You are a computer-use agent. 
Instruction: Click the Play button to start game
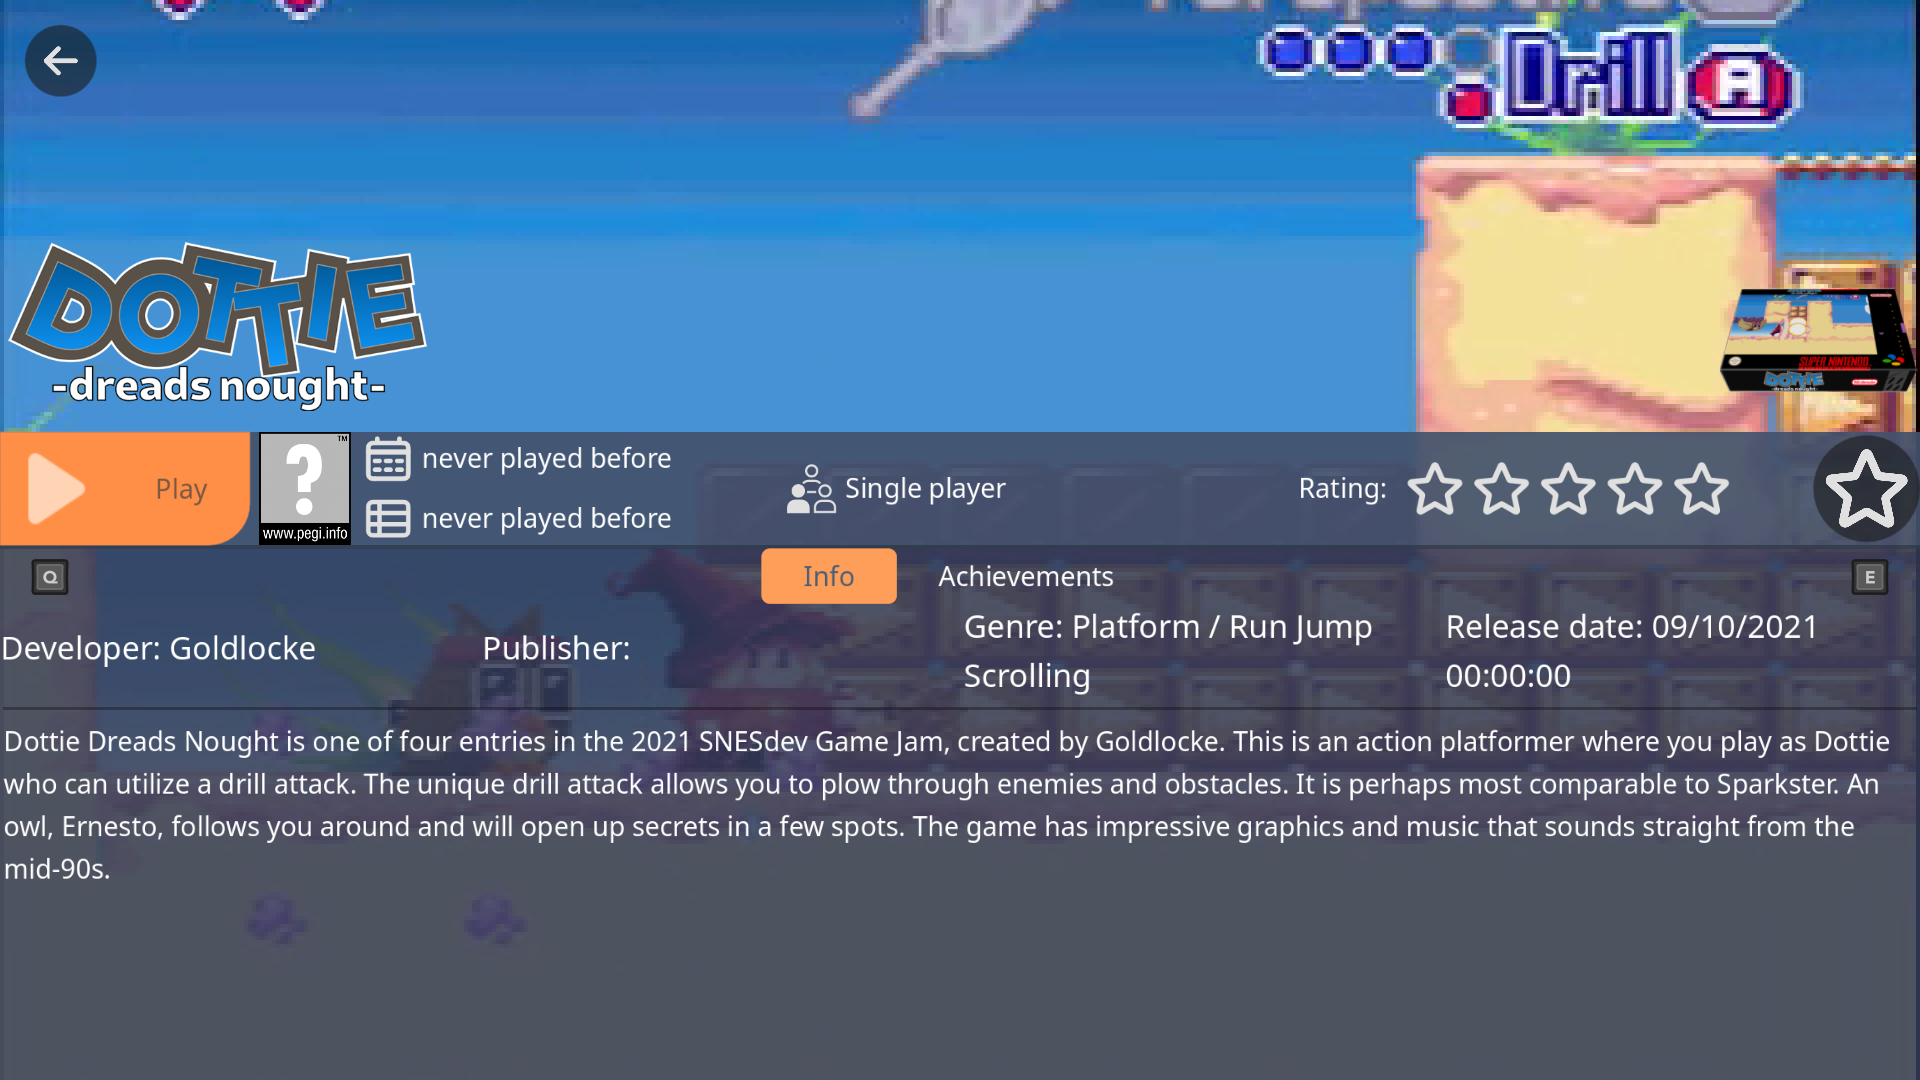point(125,488)
